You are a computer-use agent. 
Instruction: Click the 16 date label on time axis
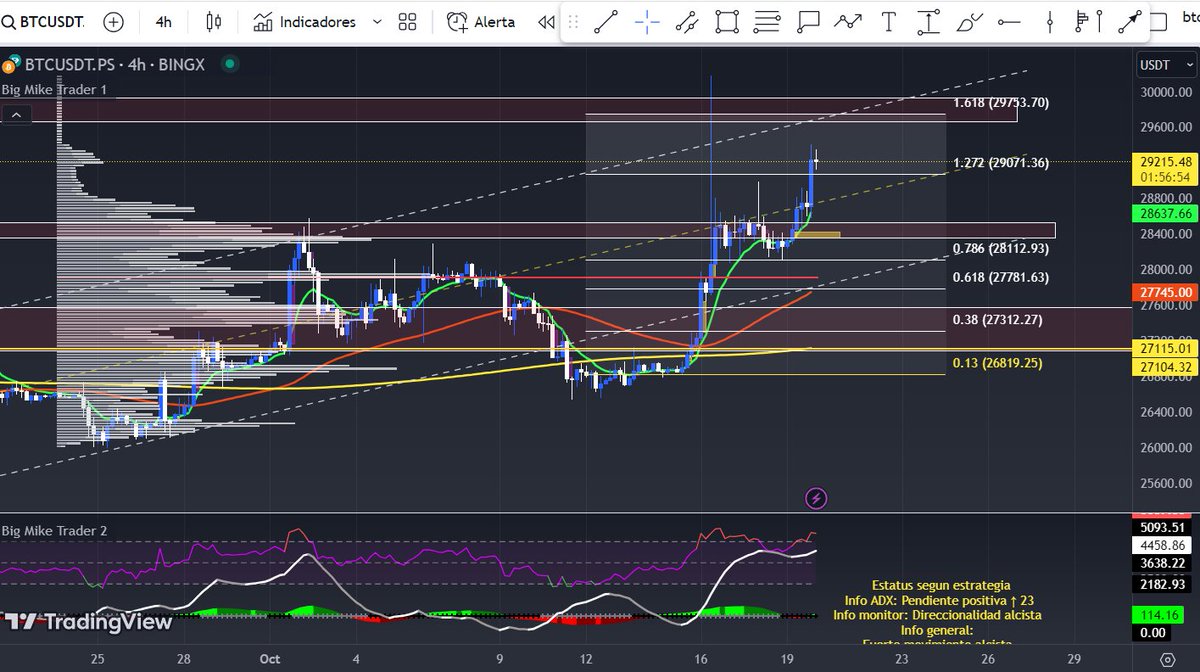pos(702,660)
